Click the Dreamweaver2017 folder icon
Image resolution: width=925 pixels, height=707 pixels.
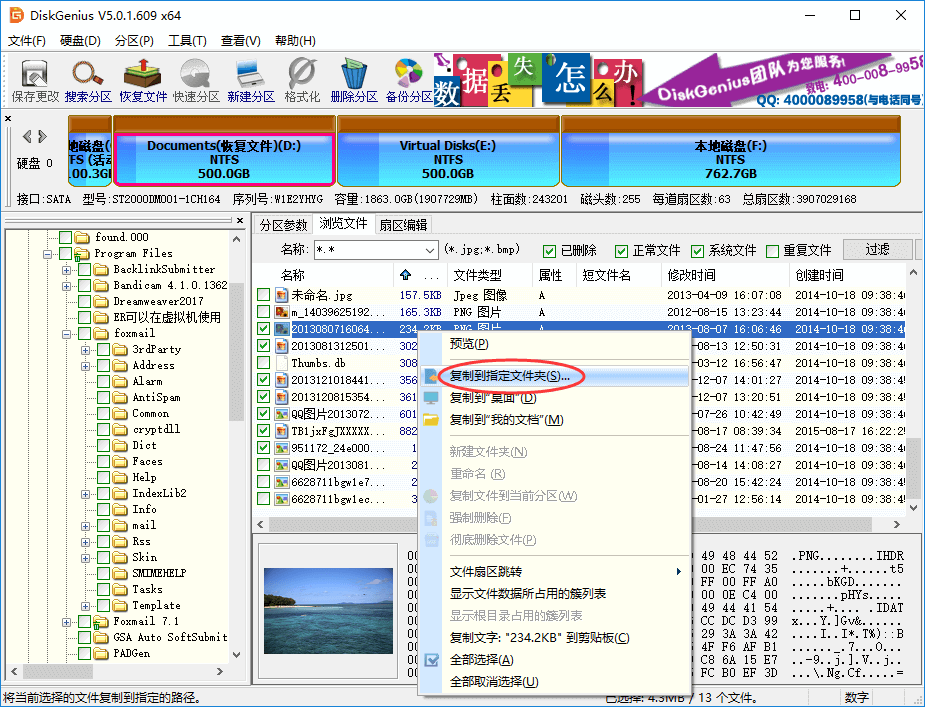coord(101,301)
